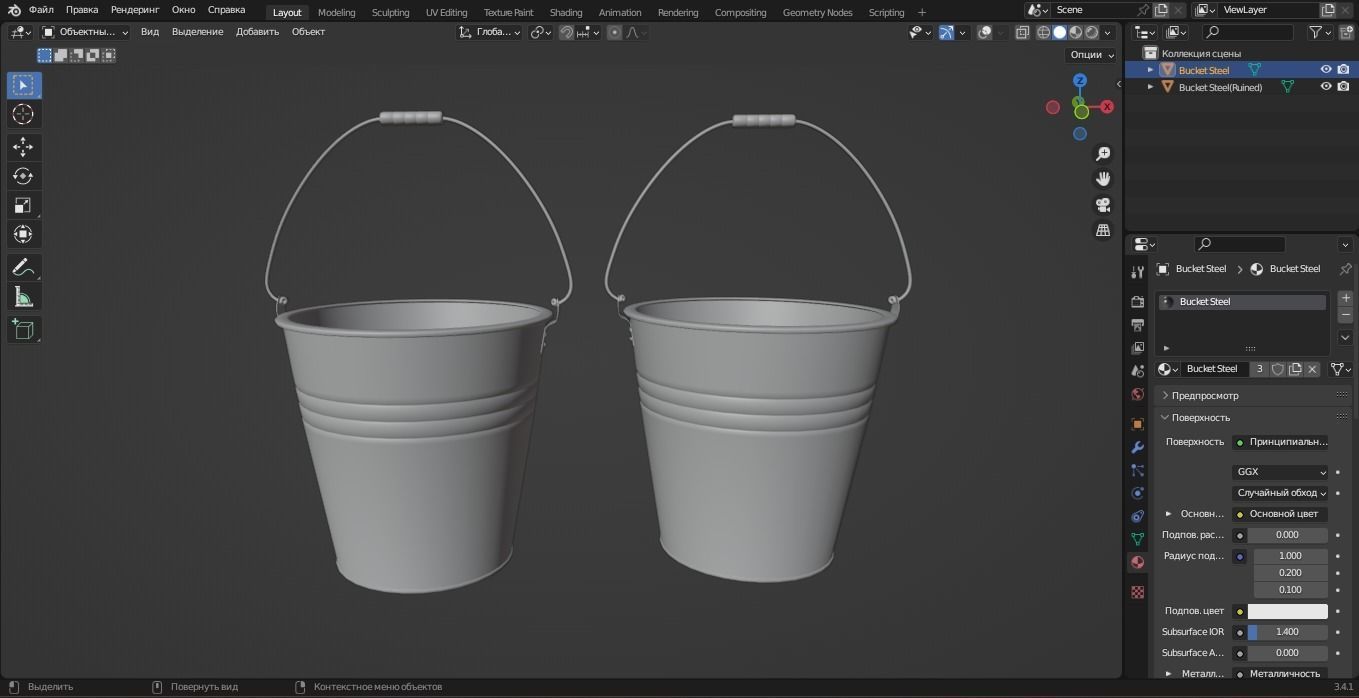Open the Texture properties checker tab

[1137, 592]
